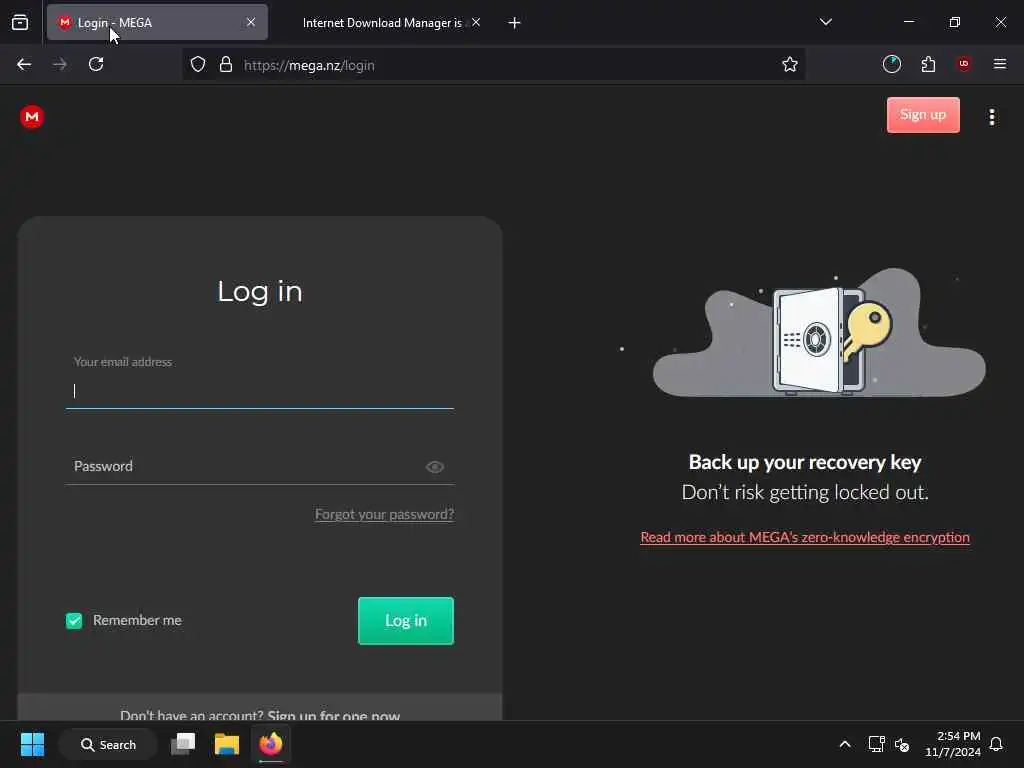Close the Internet Download Manager tab

(476, 22)
